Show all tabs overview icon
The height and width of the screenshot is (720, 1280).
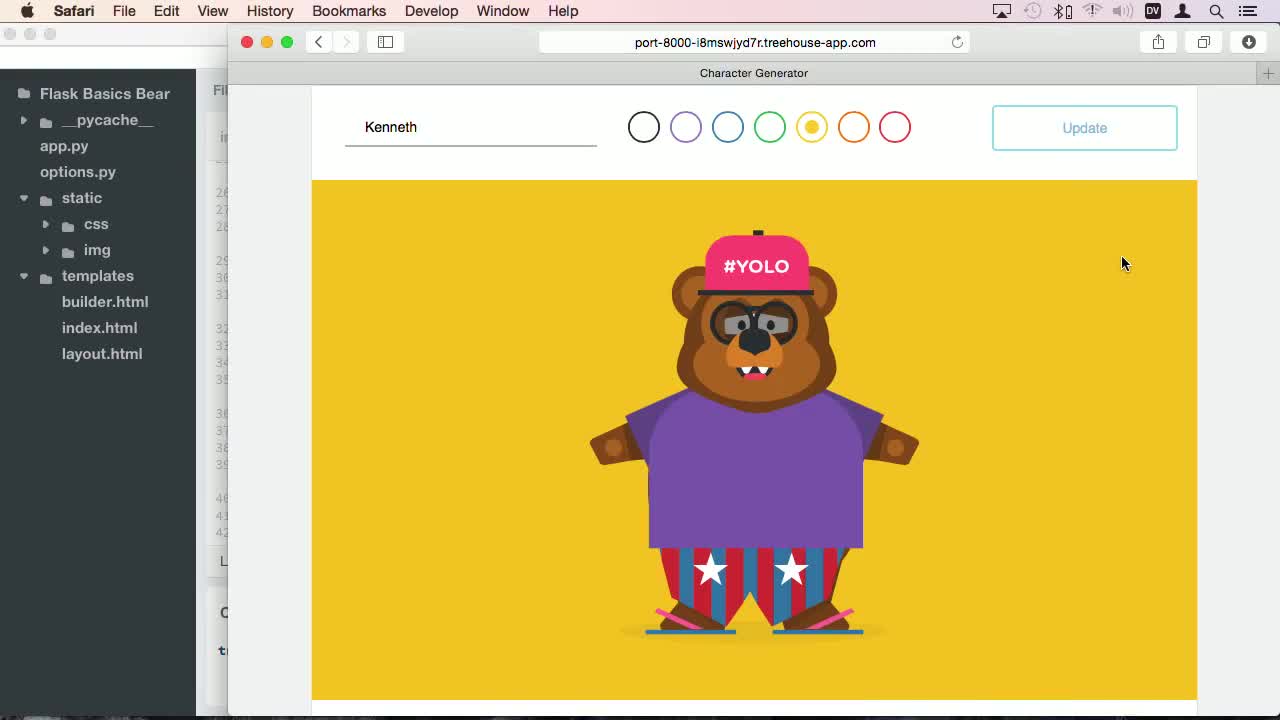pos(1204,42)
